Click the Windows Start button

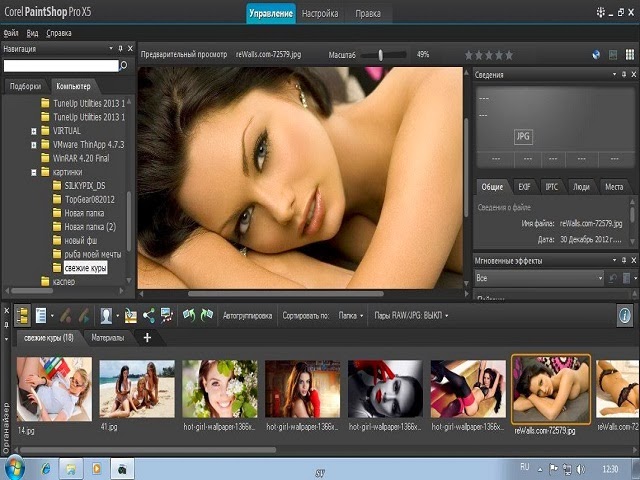14,468
